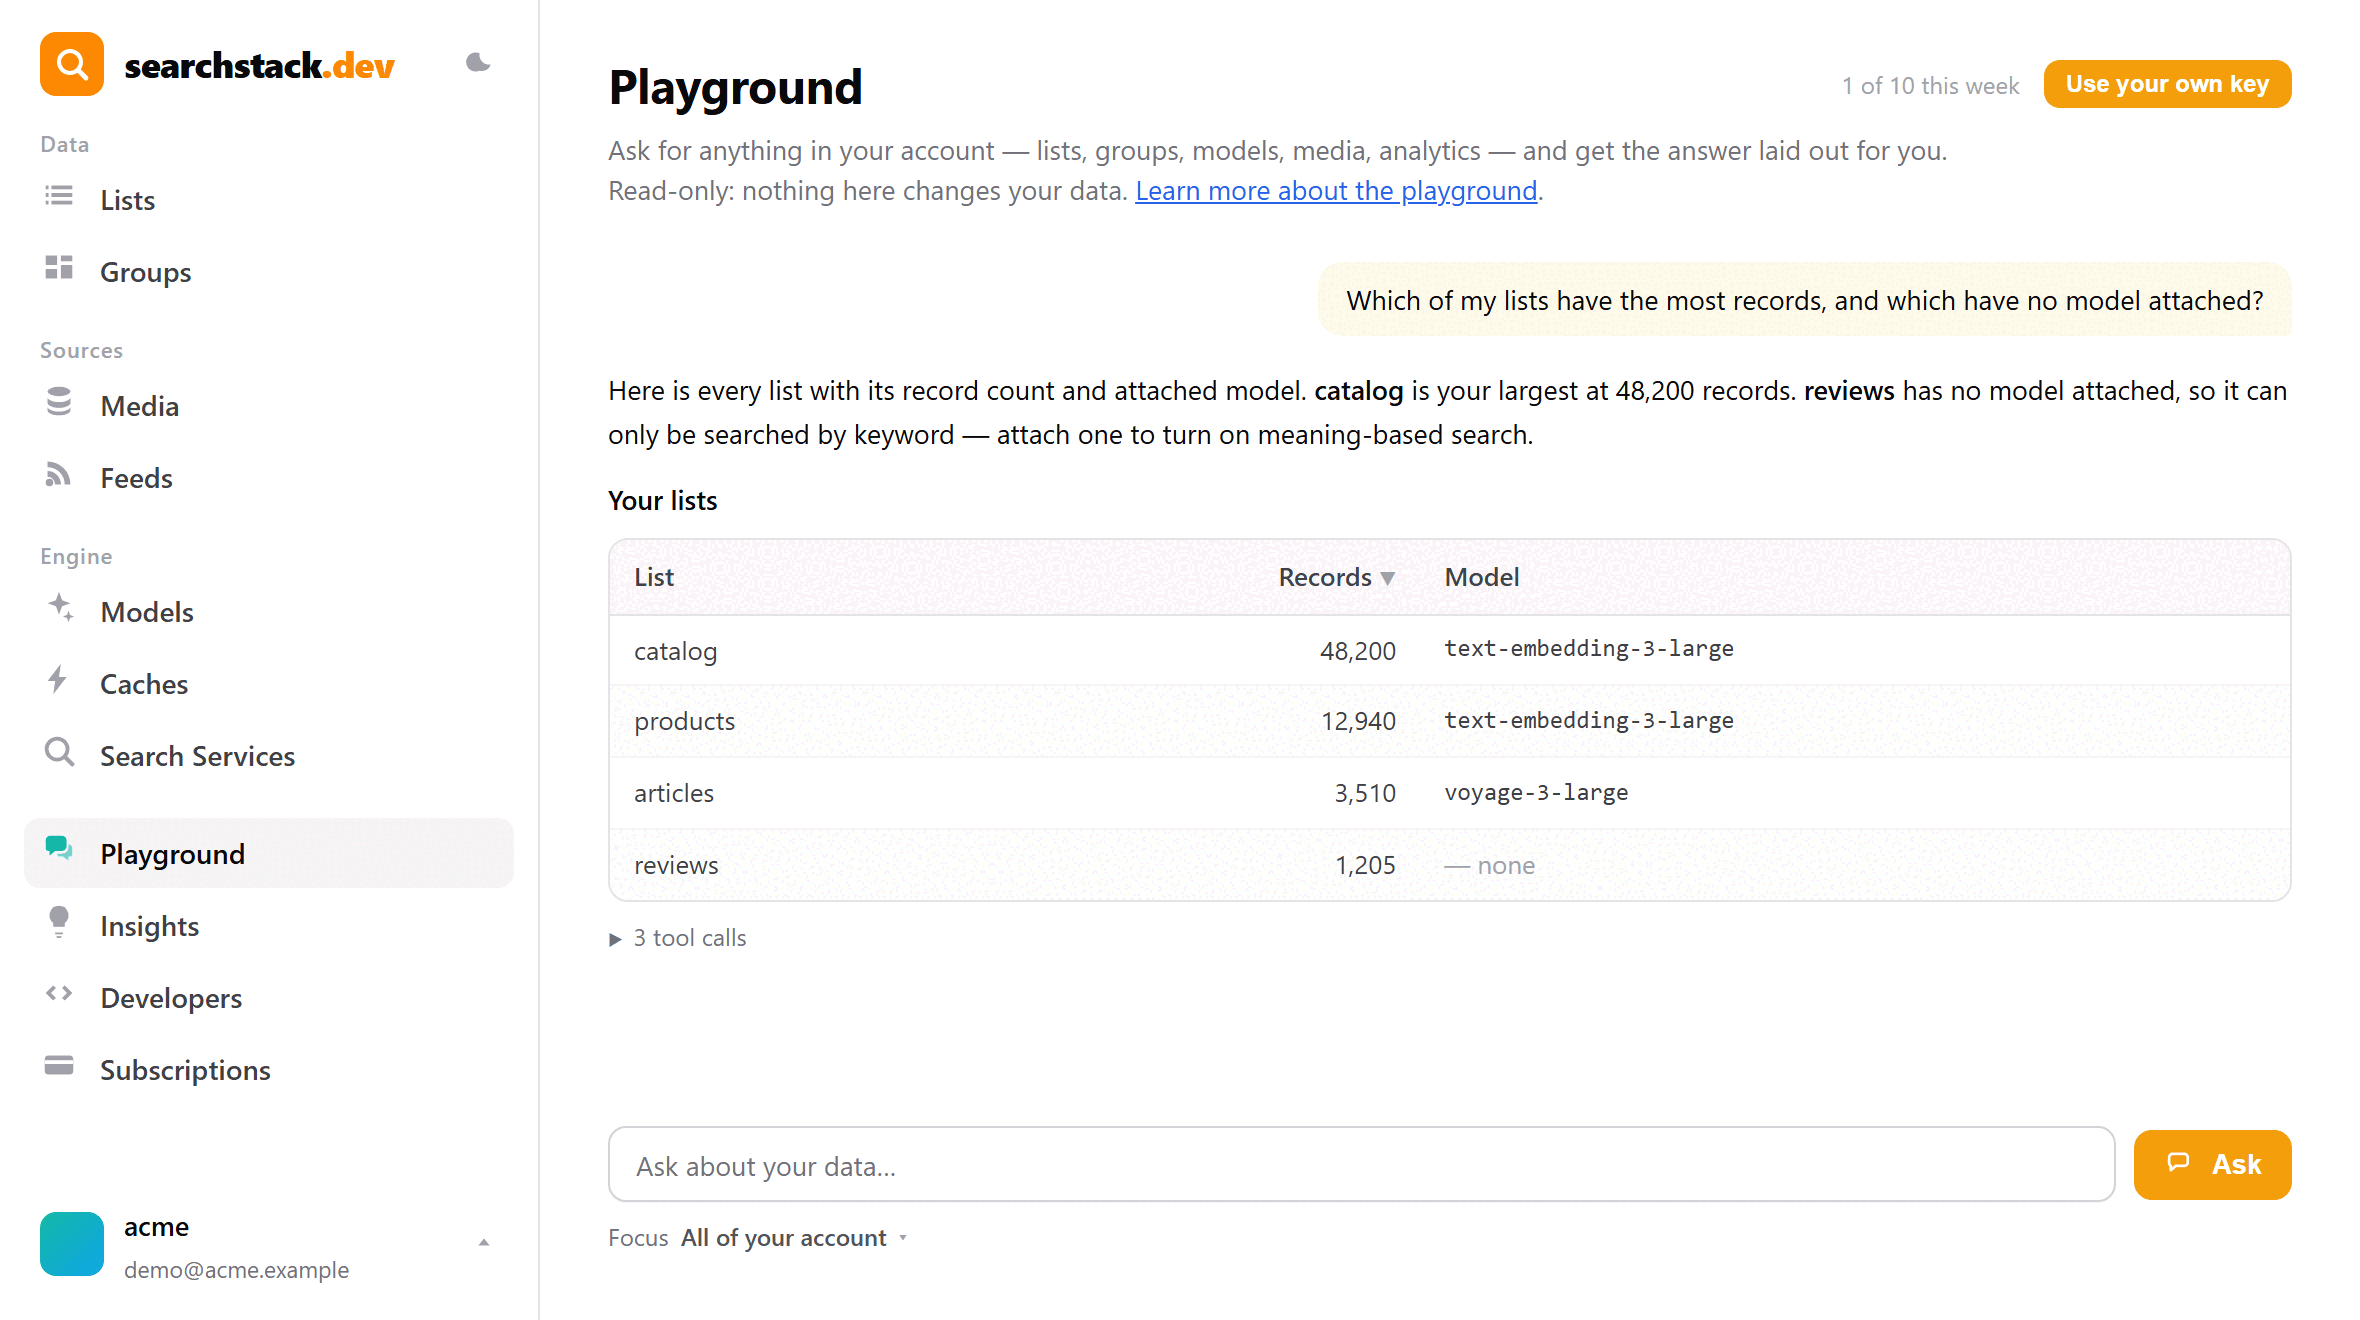
Task: Click the searchstack magnifier logo icon
Action: 72,65
